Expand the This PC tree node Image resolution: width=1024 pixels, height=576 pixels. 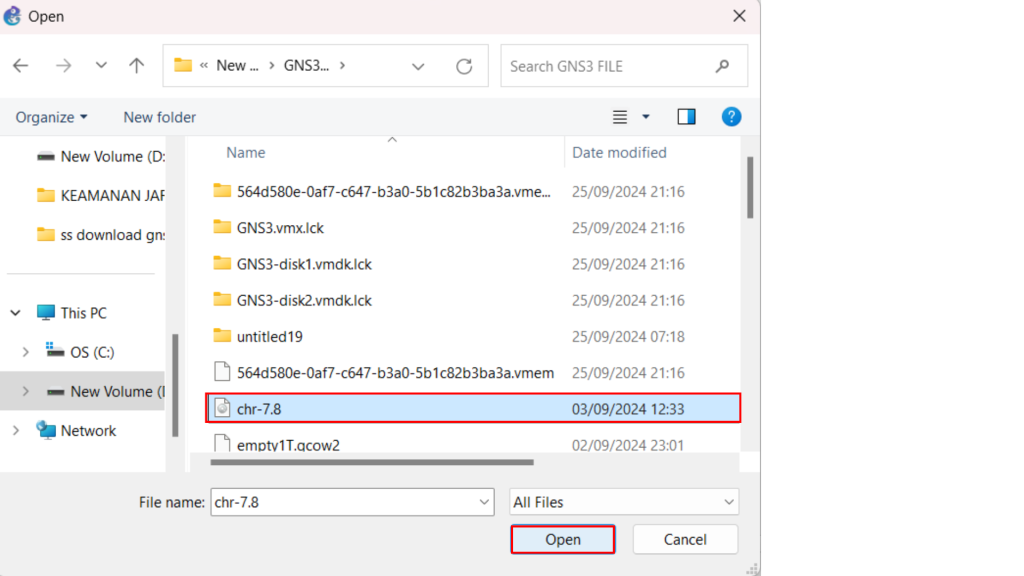click(15, 313)
